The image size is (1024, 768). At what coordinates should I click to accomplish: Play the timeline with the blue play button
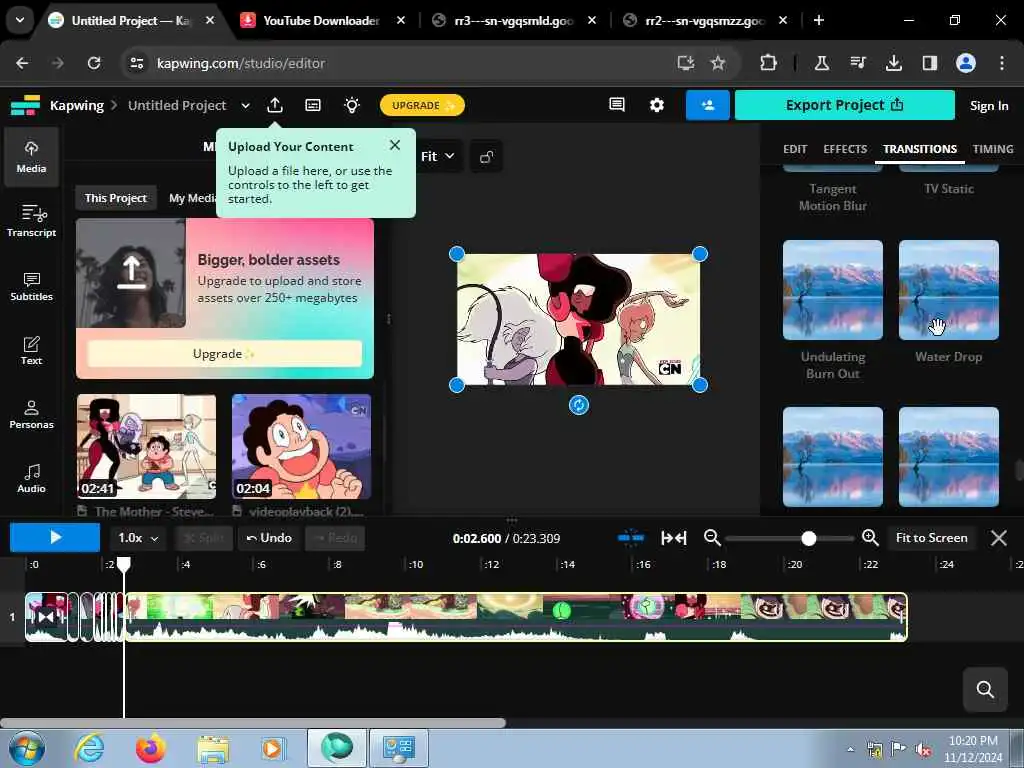click(x=55, y=537)
